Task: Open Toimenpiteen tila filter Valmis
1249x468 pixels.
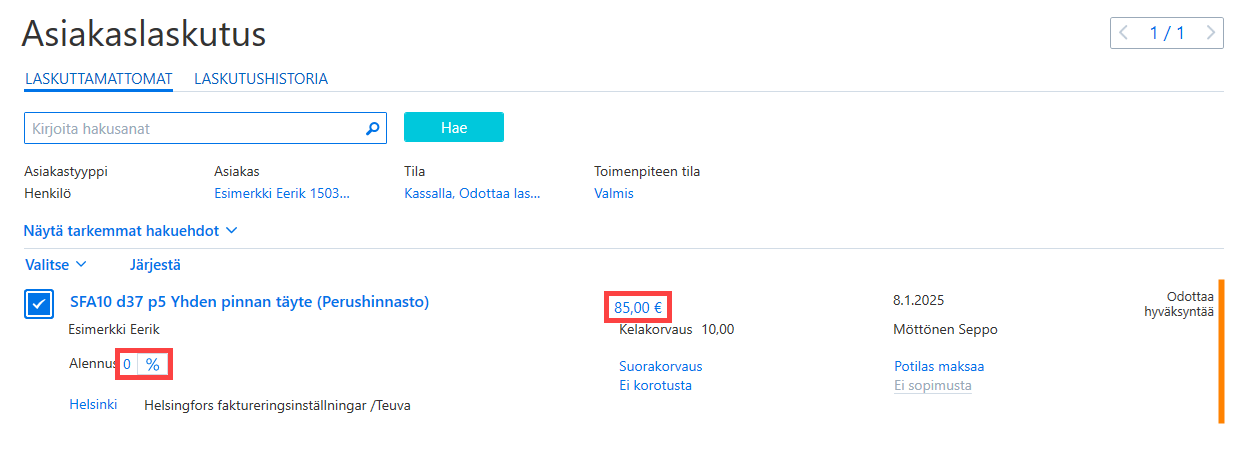Action: (614, 193)
